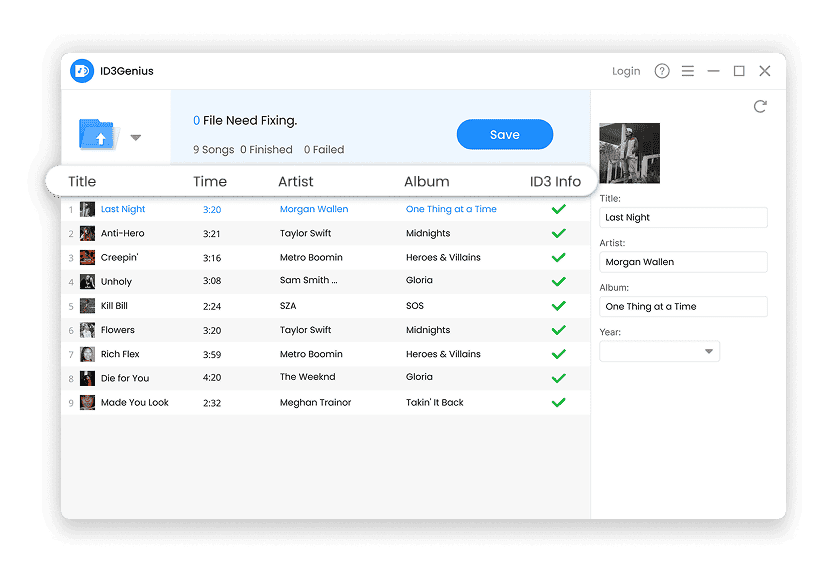The image size is (831, 576).
Task: Click the time cell 2:24
Action: (212, 306)
